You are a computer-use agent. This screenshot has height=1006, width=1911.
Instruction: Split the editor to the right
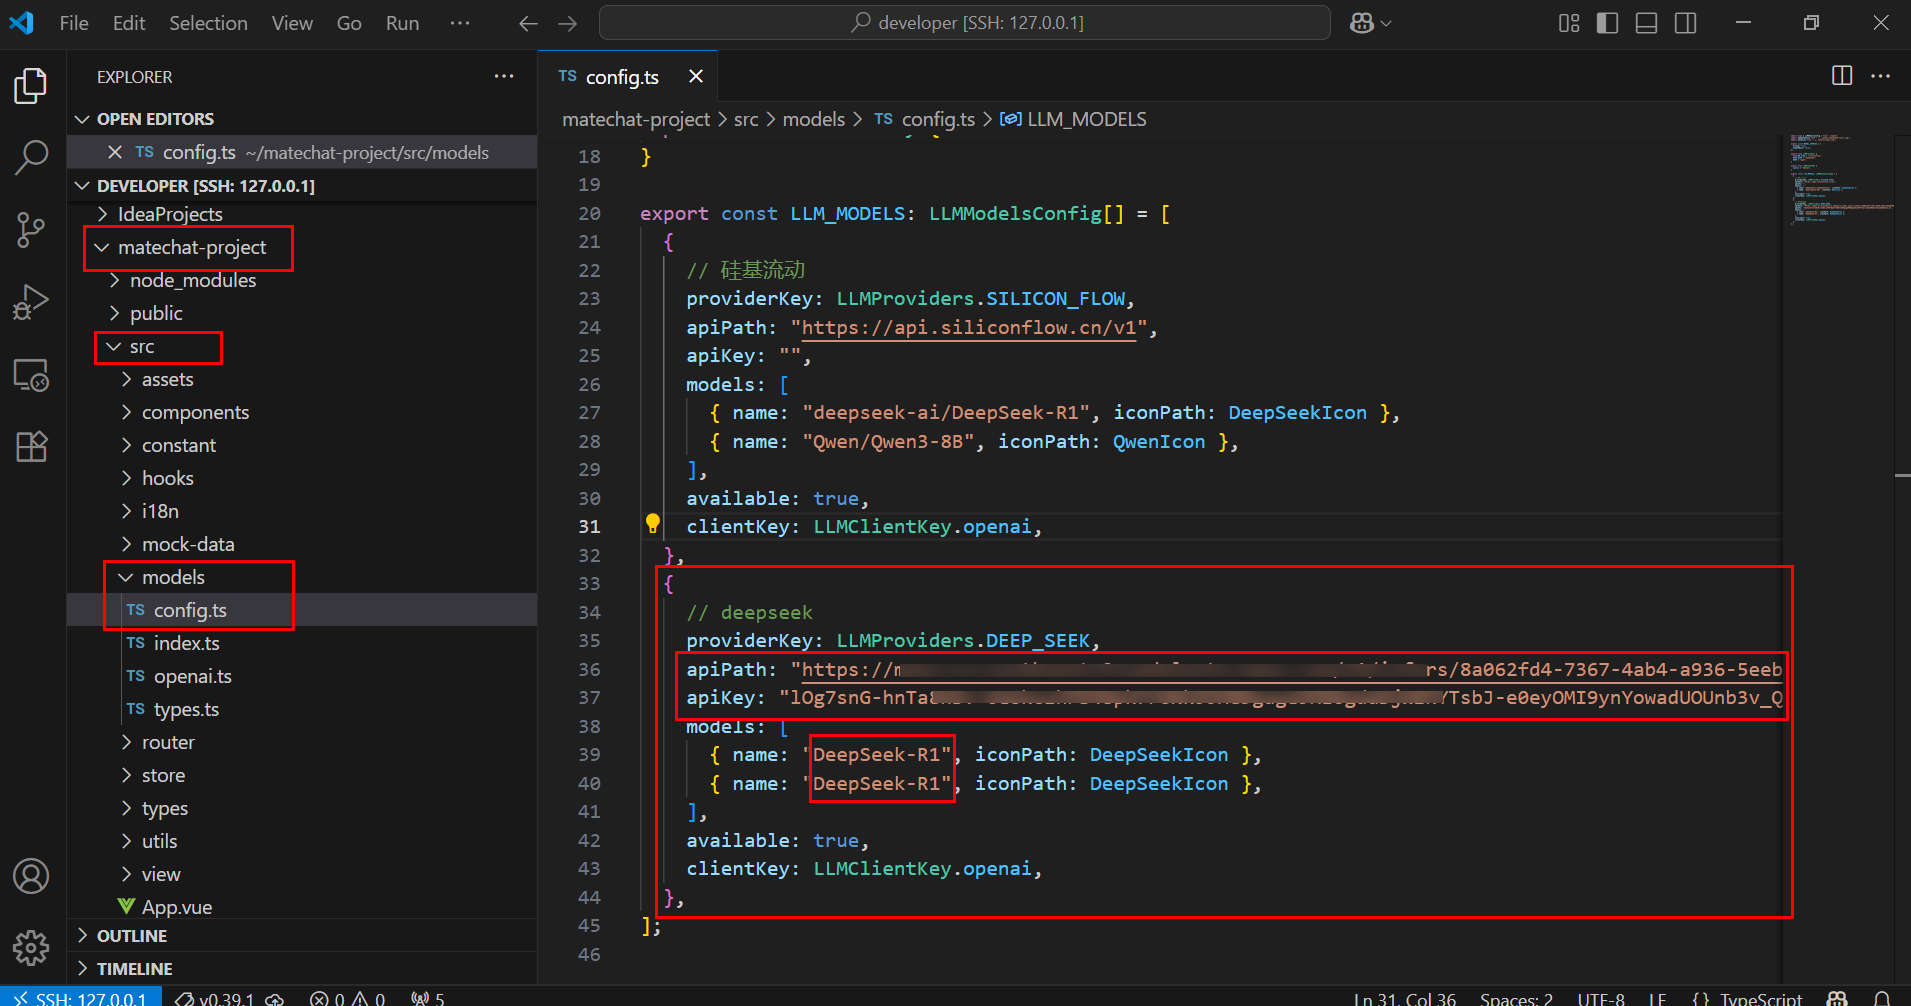pos(1842,76)
